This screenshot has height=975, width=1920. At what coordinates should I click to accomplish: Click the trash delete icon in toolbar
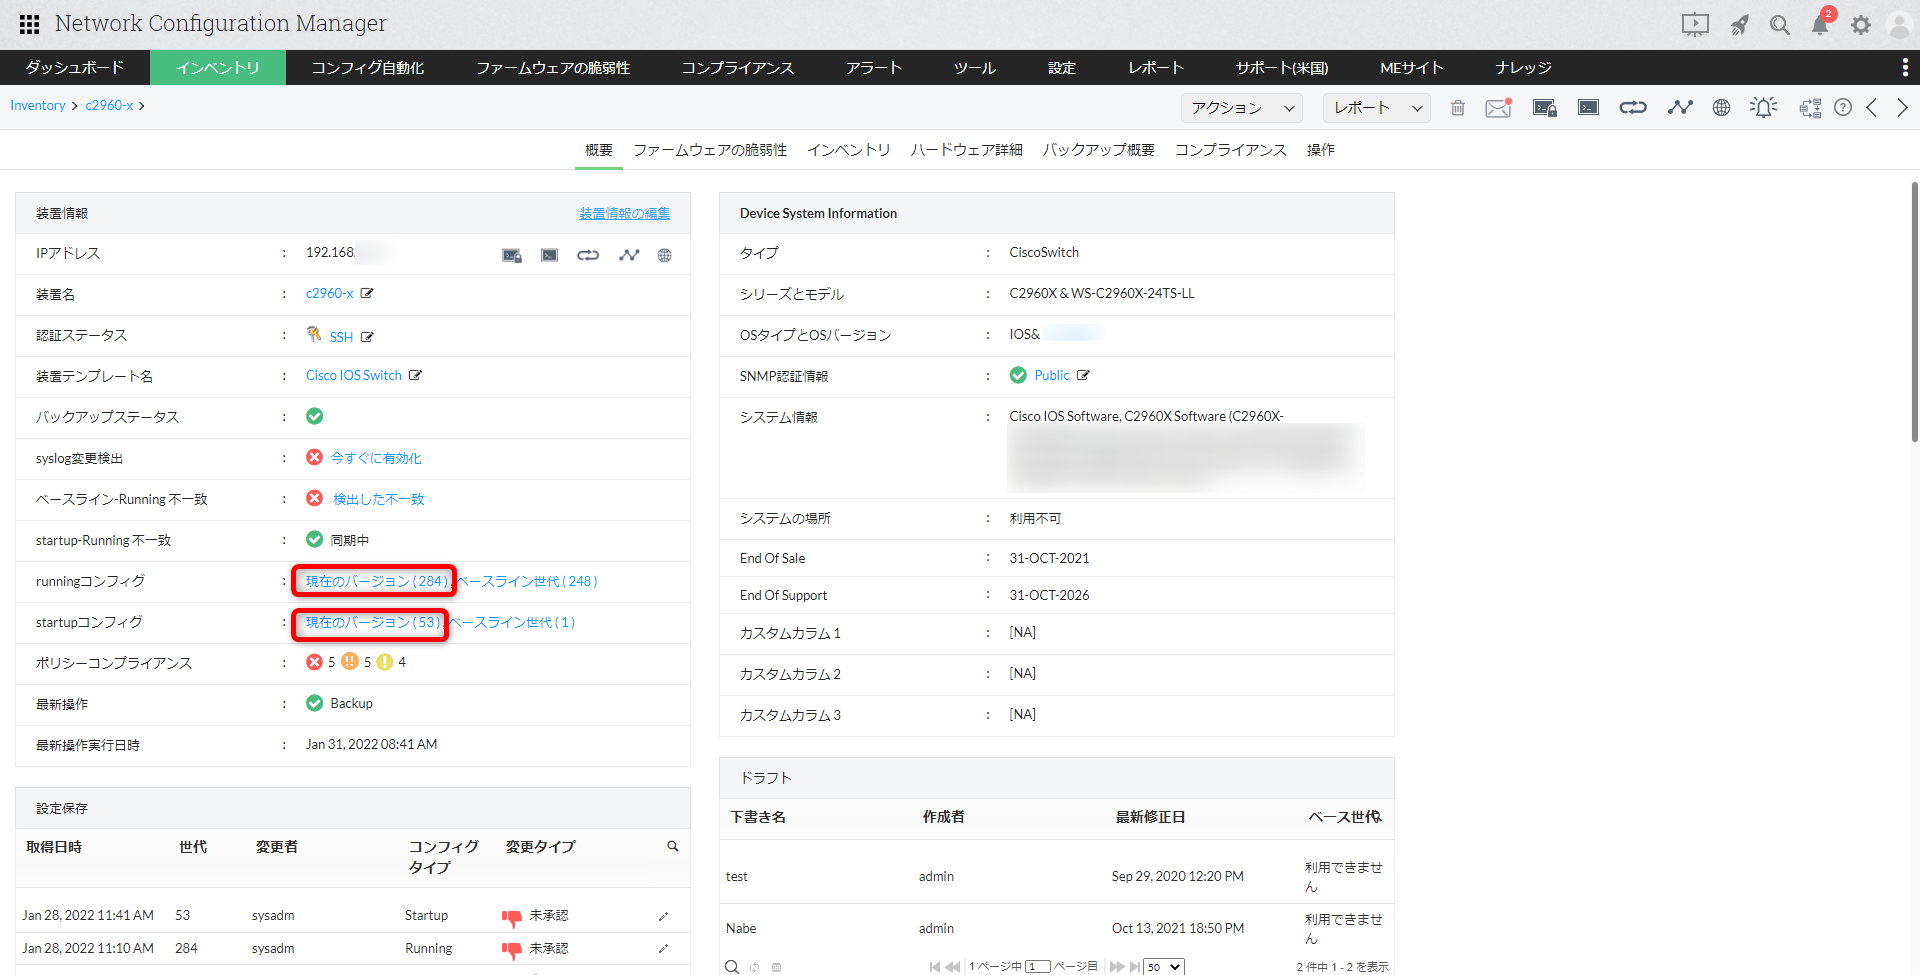1458,108
